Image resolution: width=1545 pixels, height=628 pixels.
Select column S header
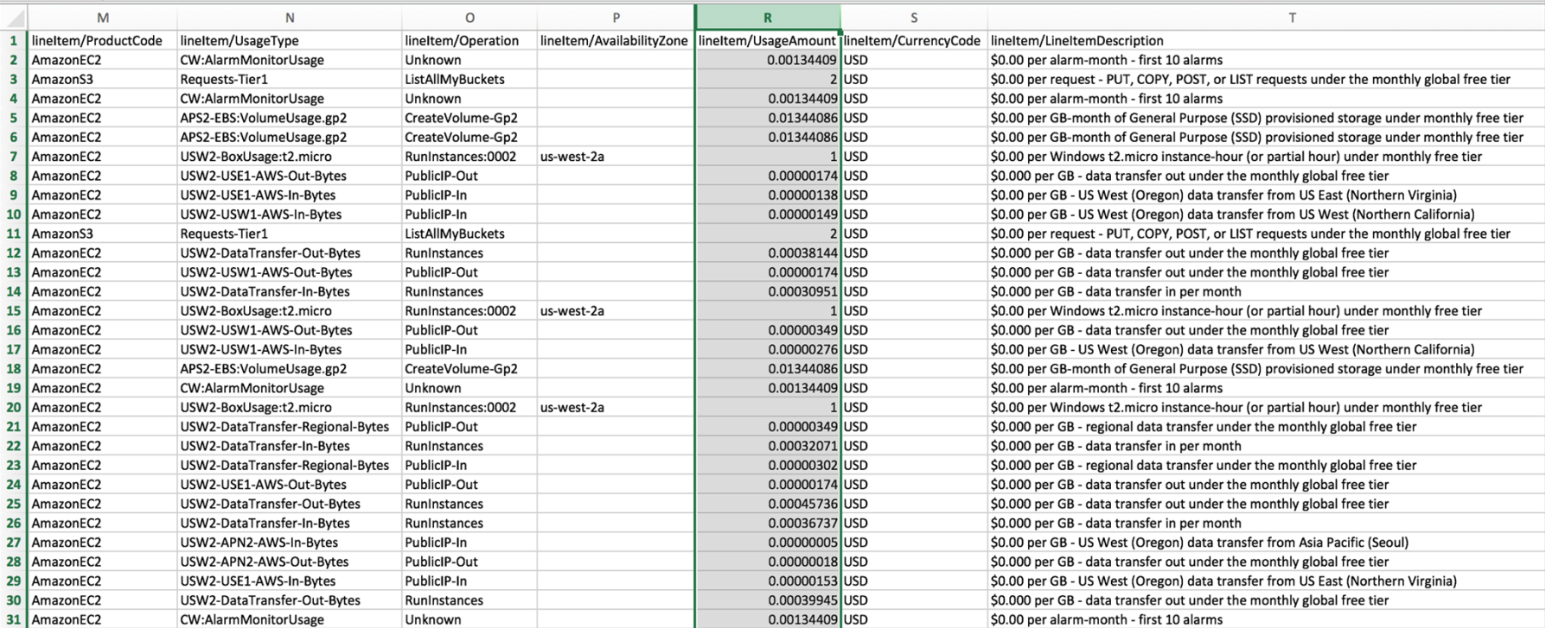click(x=914, y=16)
